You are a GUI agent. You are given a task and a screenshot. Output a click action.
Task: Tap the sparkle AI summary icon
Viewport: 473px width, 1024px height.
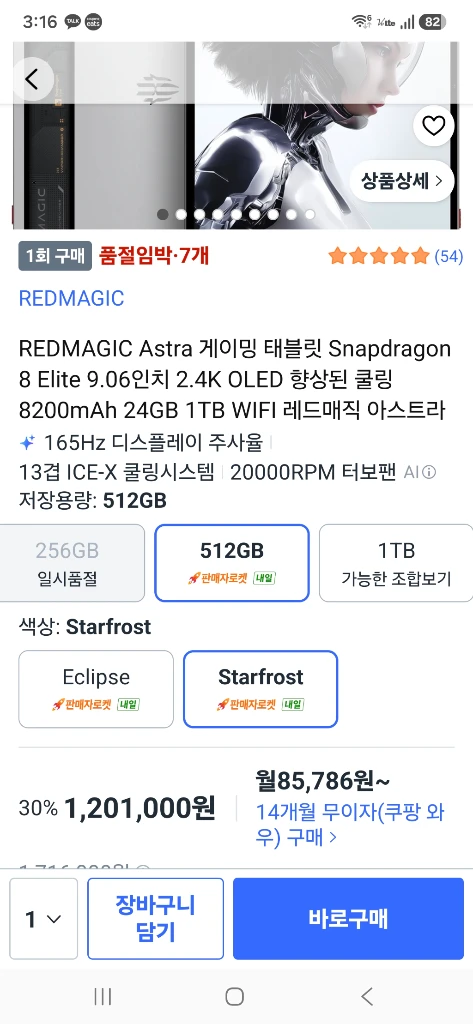pos(27,443)
